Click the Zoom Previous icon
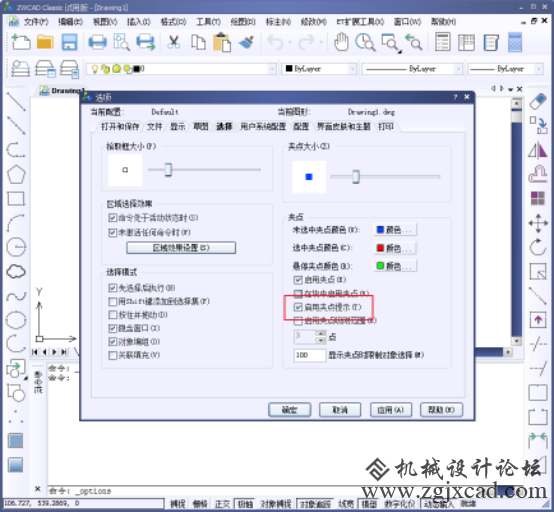554x512 pixels. pos(414,42)
